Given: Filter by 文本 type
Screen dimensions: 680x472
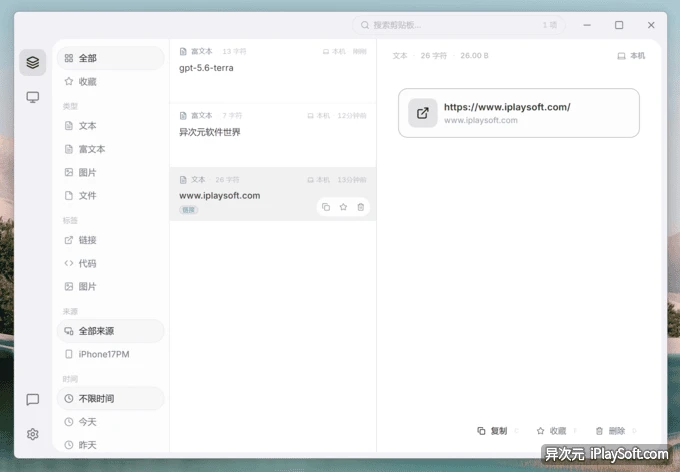Looking at the screenshot, I should pos(111,126).
